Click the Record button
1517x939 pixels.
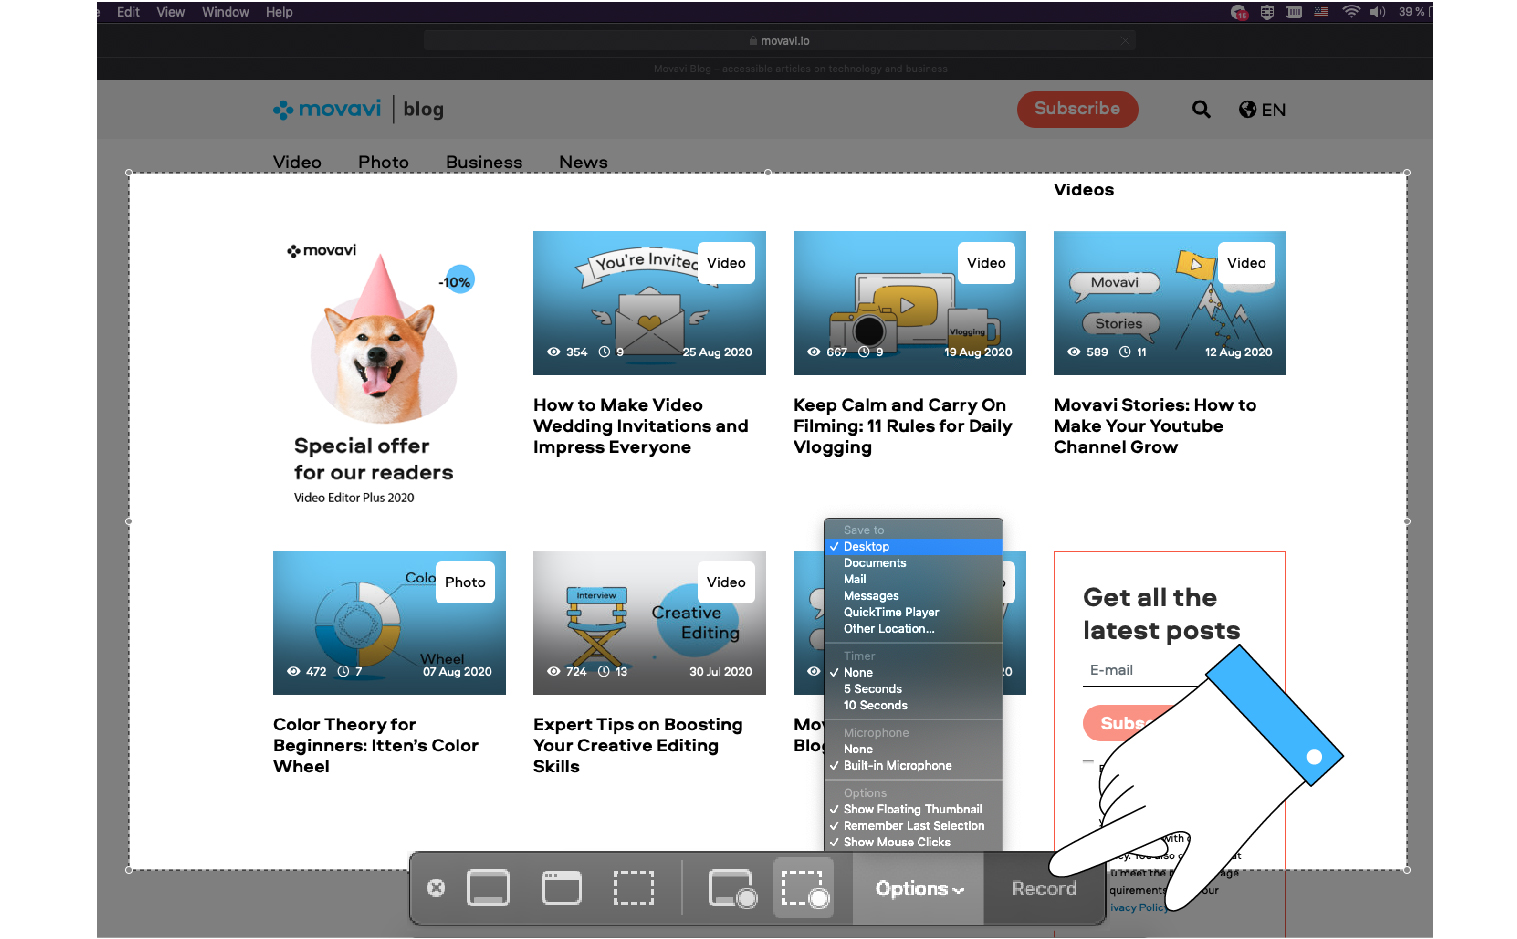coord(1044,888)
